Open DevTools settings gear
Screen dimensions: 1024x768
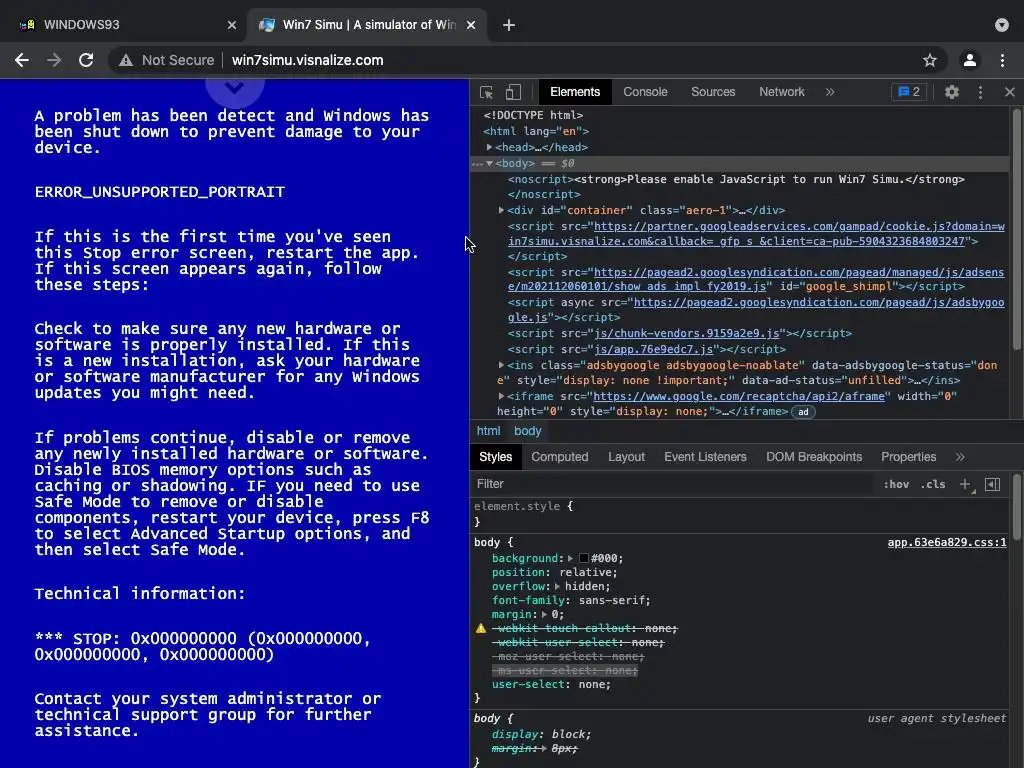pyautogui.click(x=952, y=92)
